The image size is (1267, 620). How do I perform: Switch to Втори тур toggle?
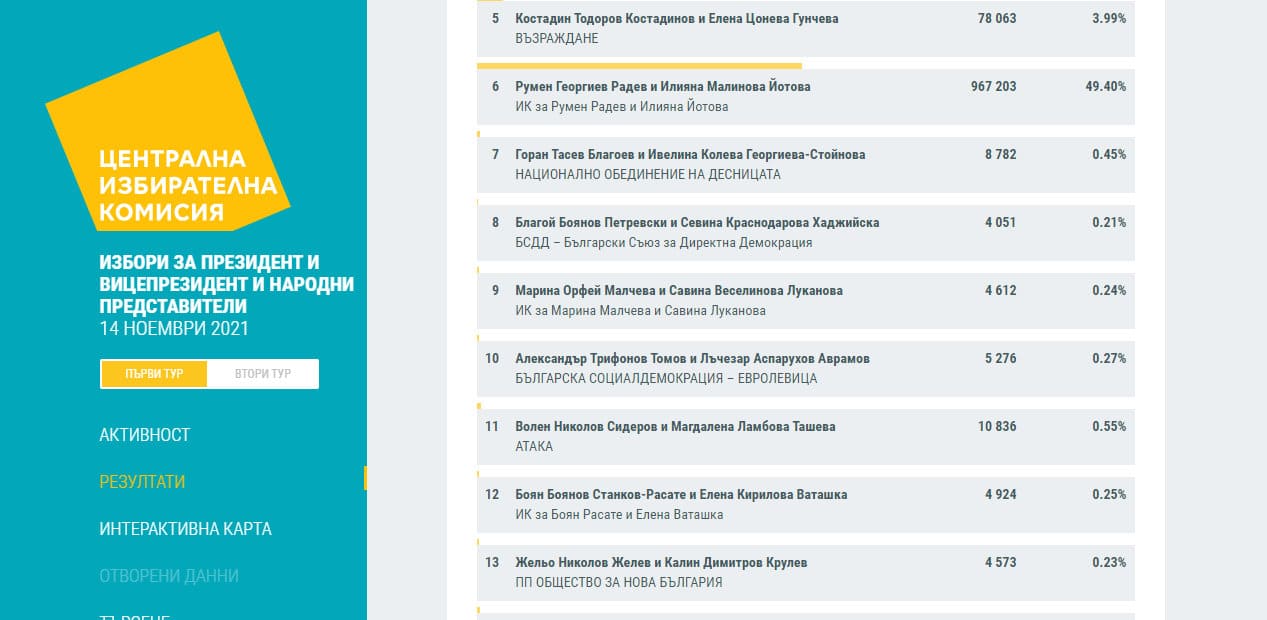tap(263, 374)
